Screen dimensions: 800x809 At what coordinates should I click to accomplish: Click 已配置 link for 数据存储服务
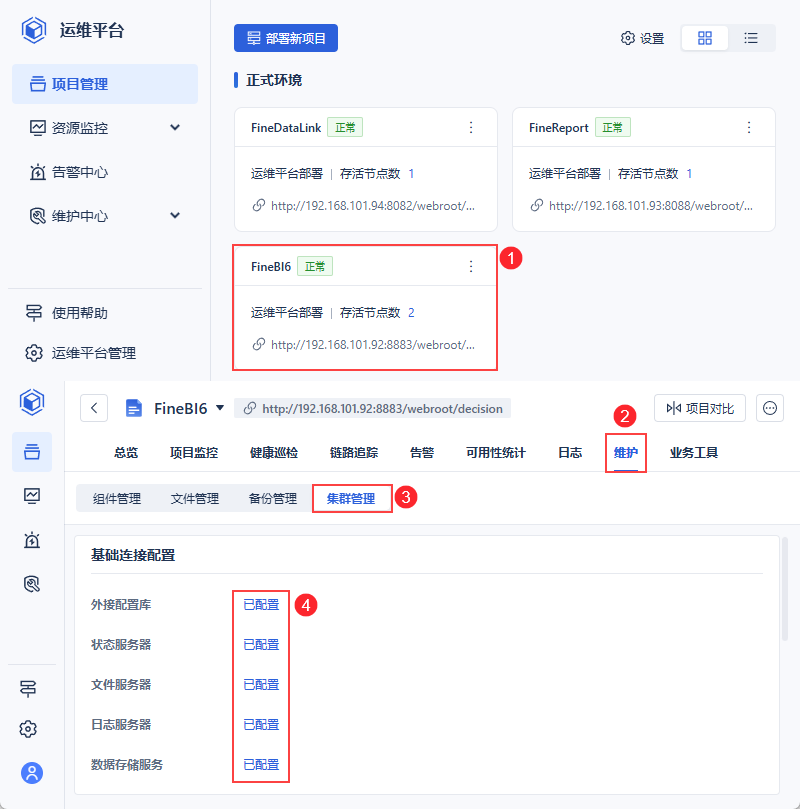[x=261, y=764]
